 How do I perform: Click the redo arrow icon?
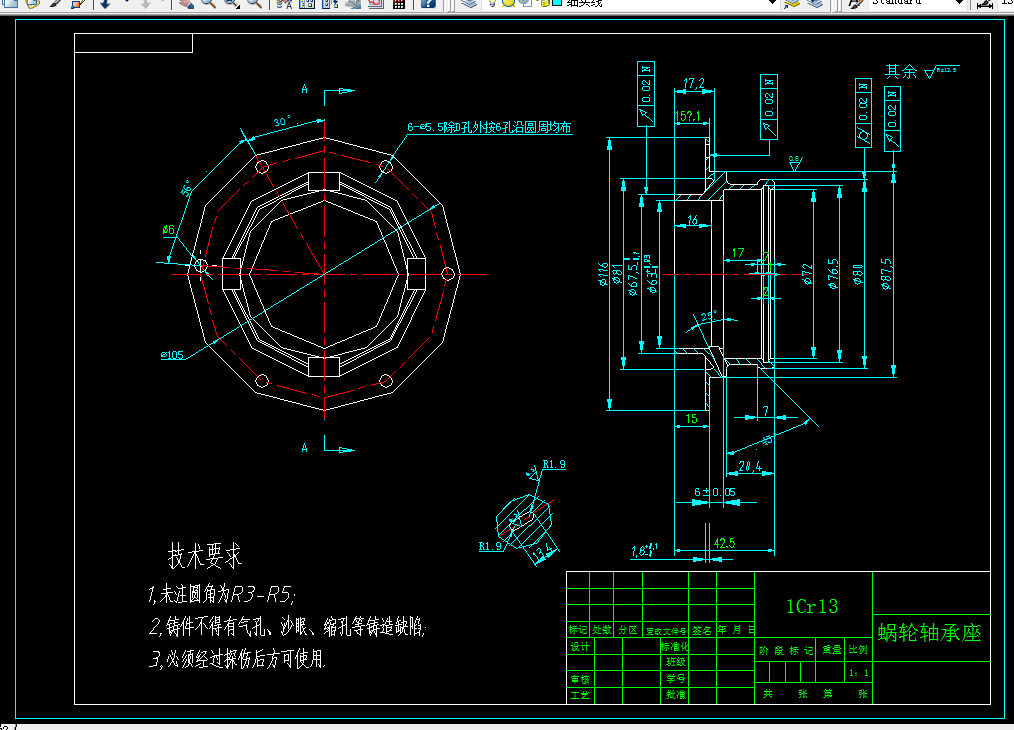[143, 6]
